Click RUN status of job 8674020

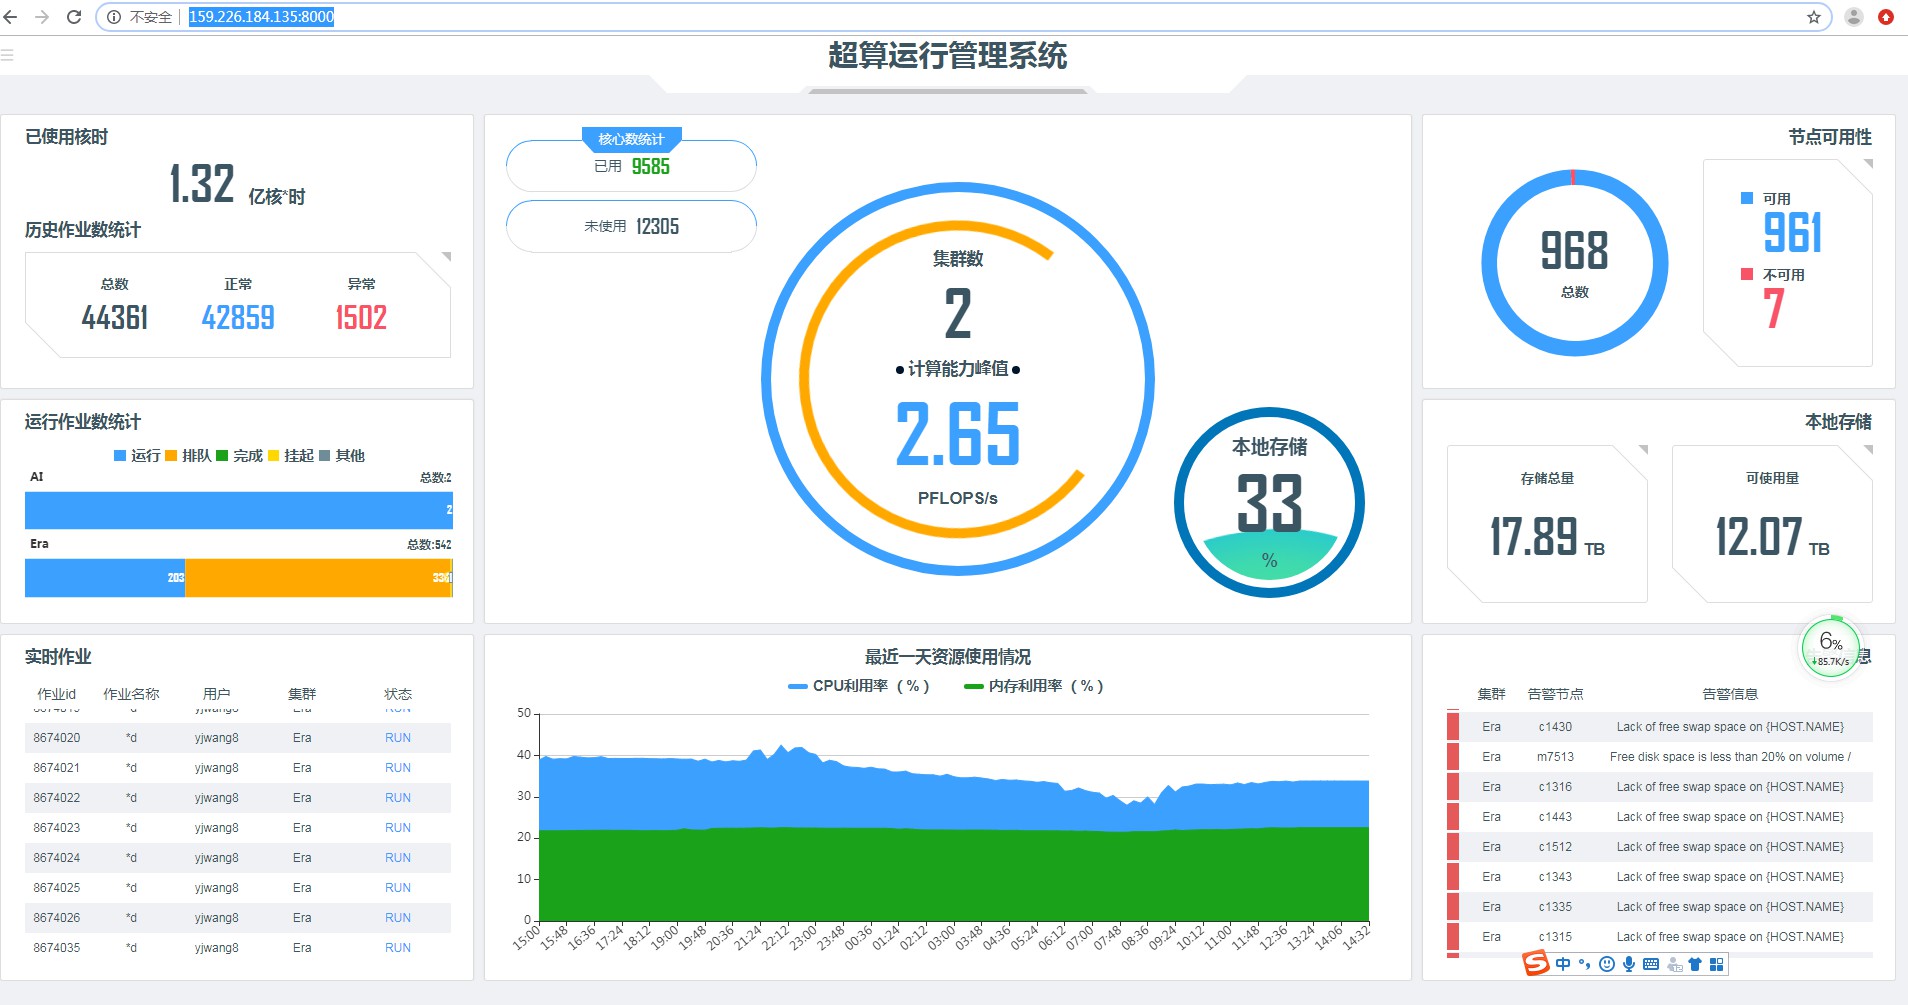[398, 738]
